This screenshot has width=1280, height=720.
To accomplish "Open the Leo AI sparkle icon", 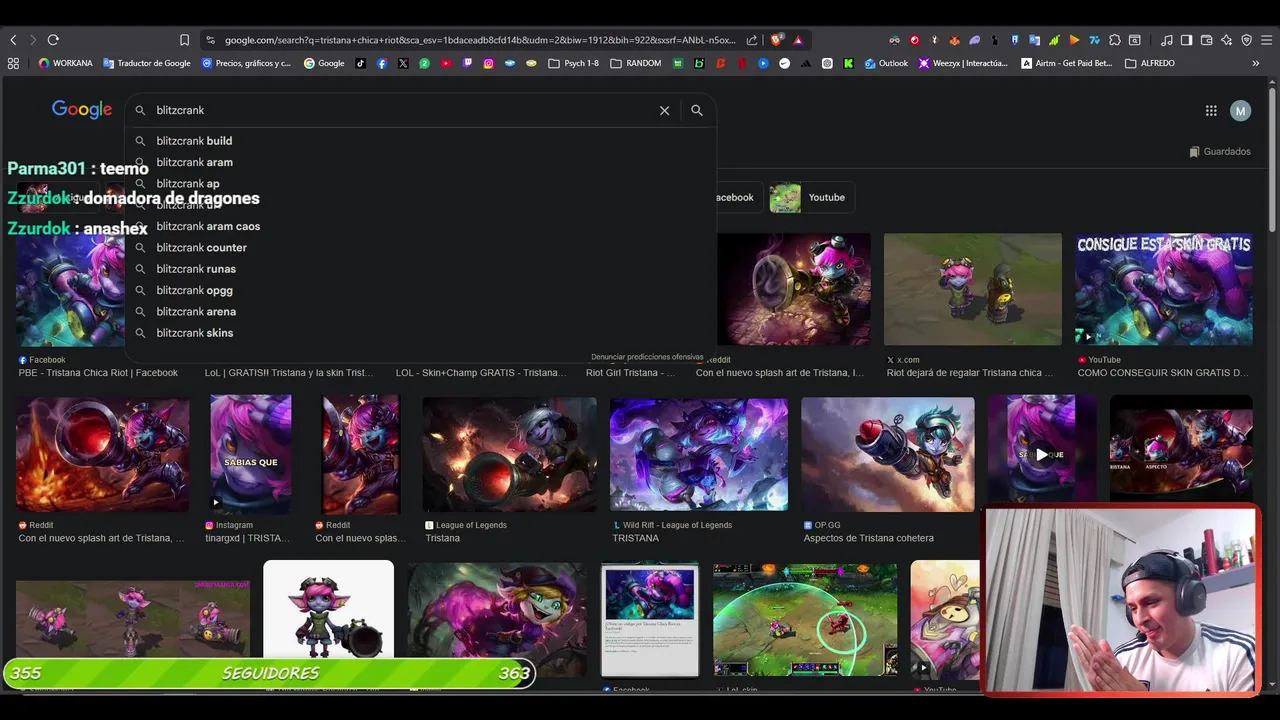I will coord(1227,40).
